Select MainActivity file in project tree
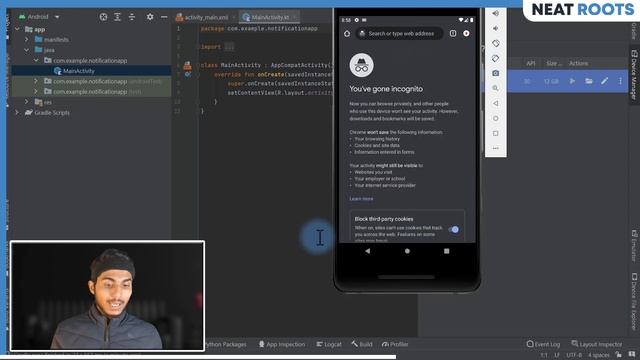 [x=79, y=71]
